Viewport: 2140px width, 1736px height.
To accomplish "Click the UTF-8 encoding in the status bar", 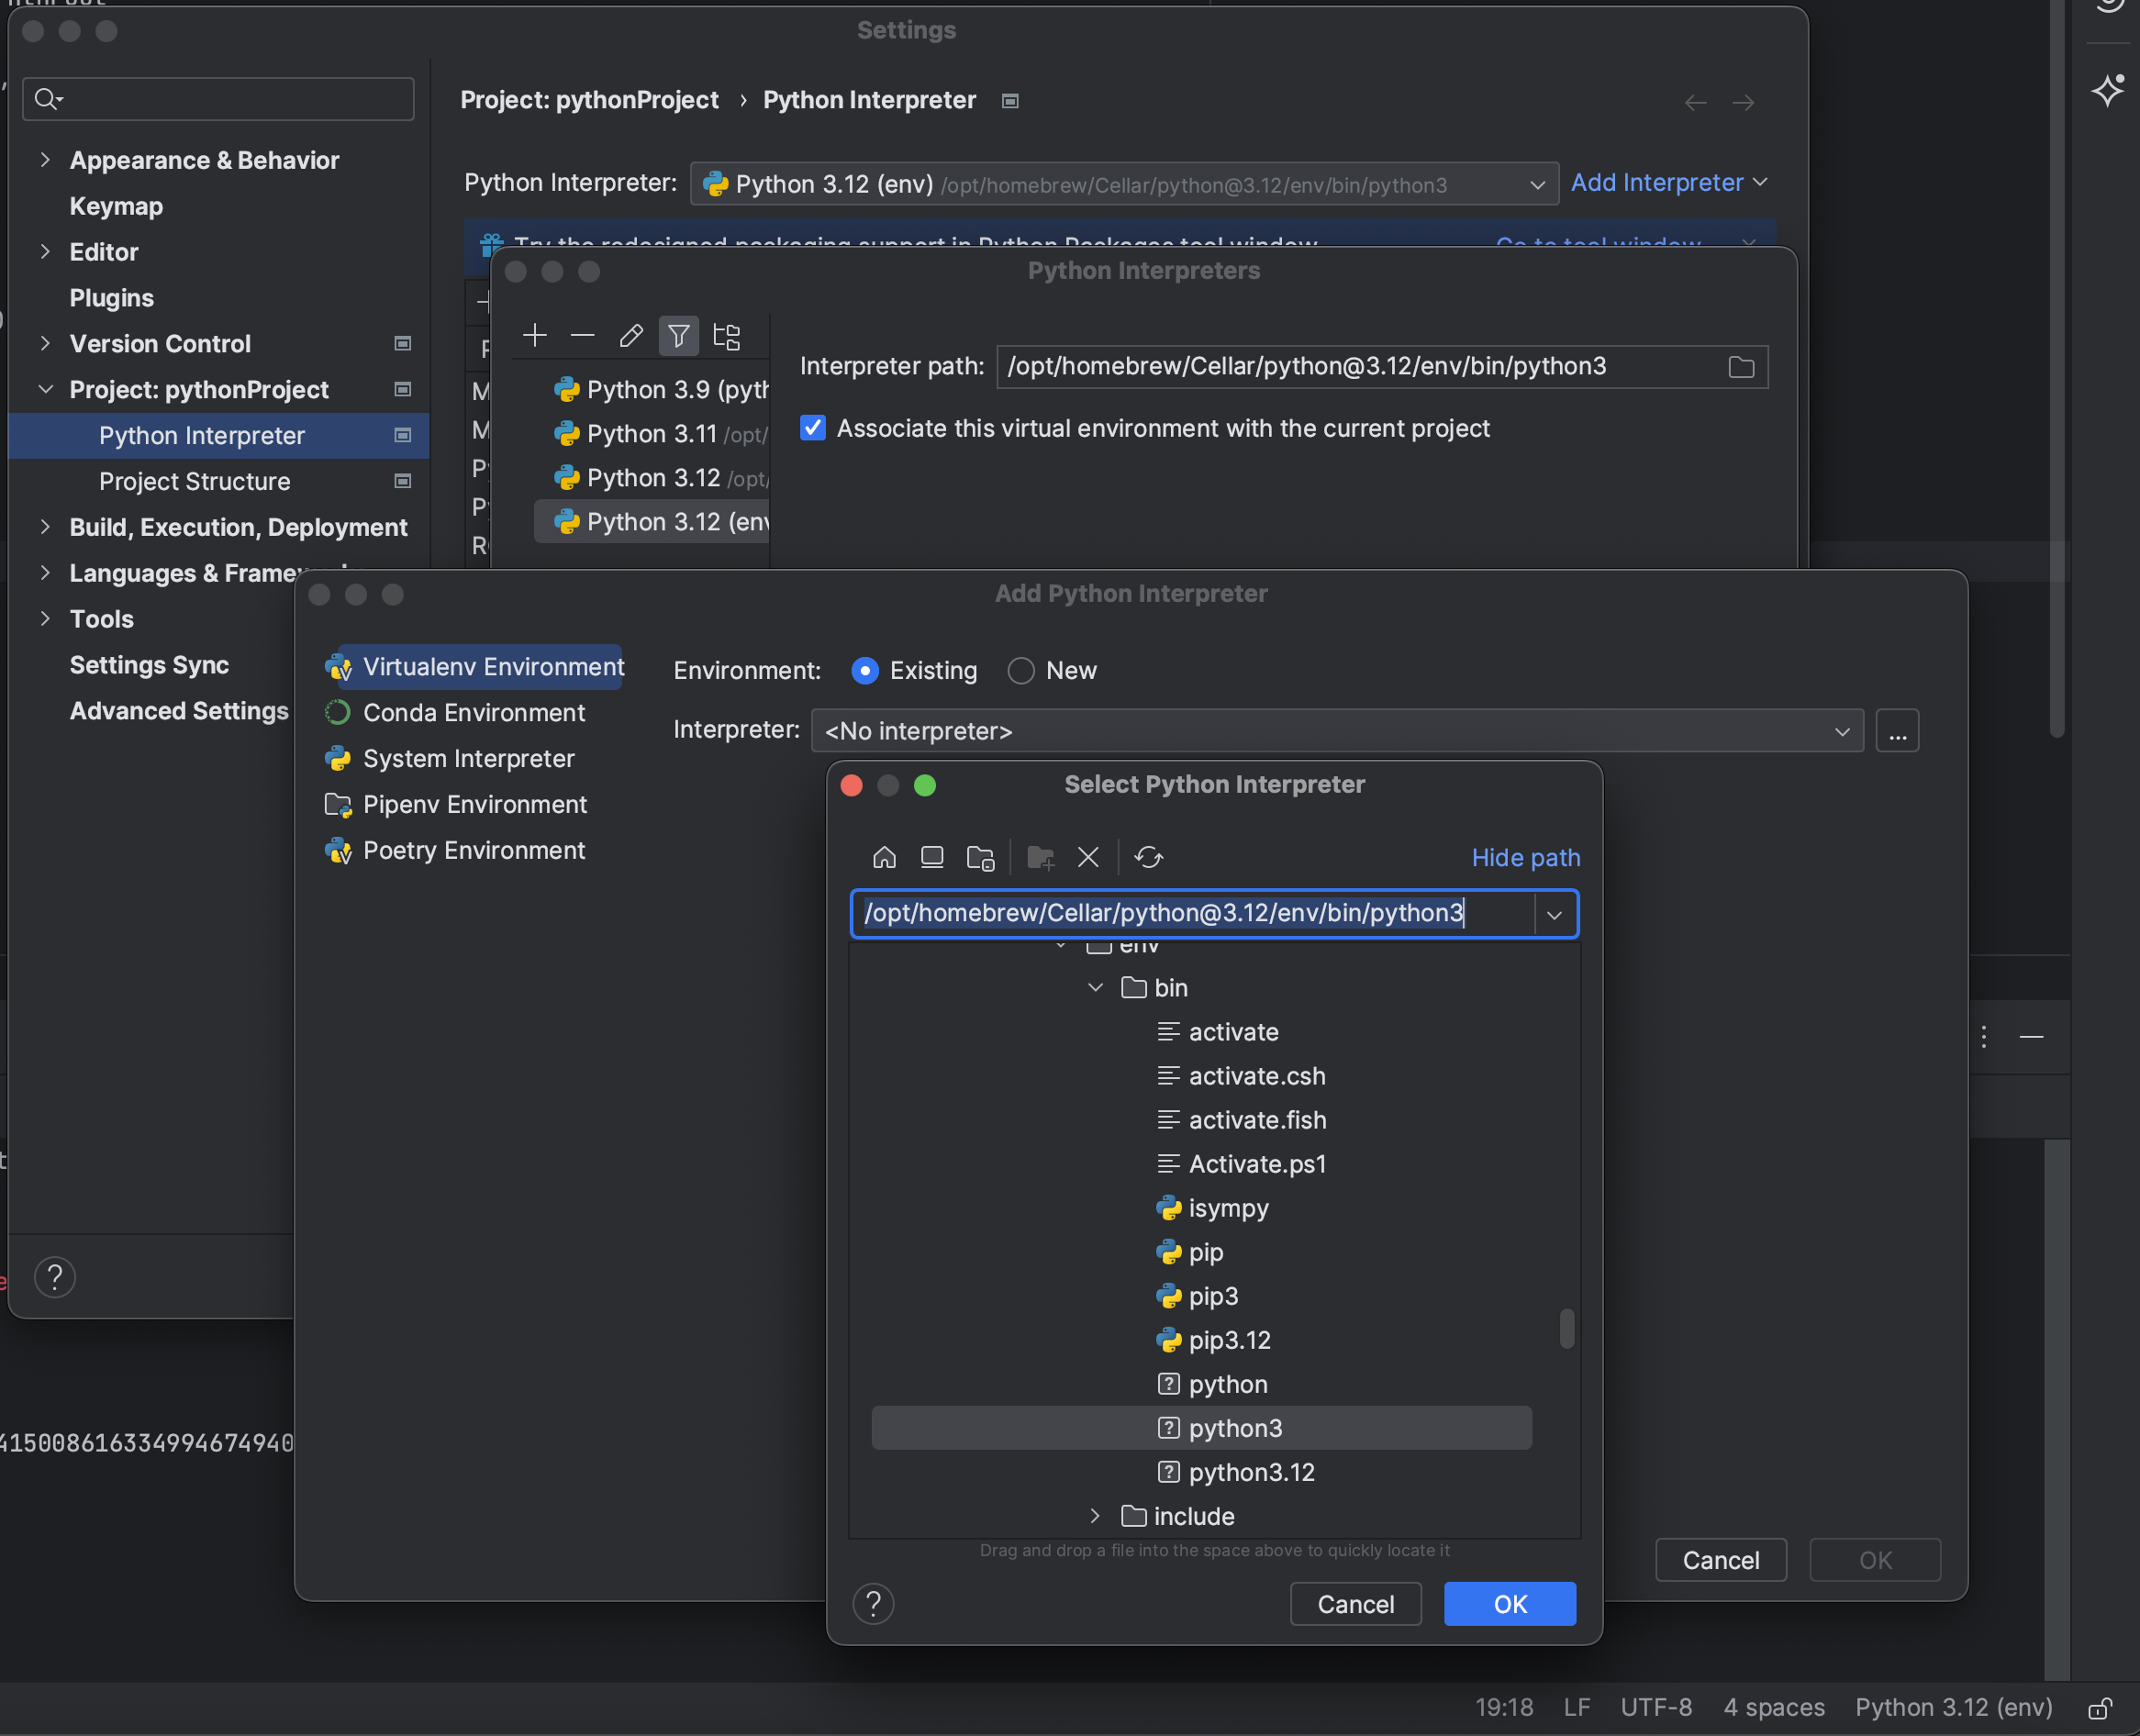I will (x=1656, y=1707).
